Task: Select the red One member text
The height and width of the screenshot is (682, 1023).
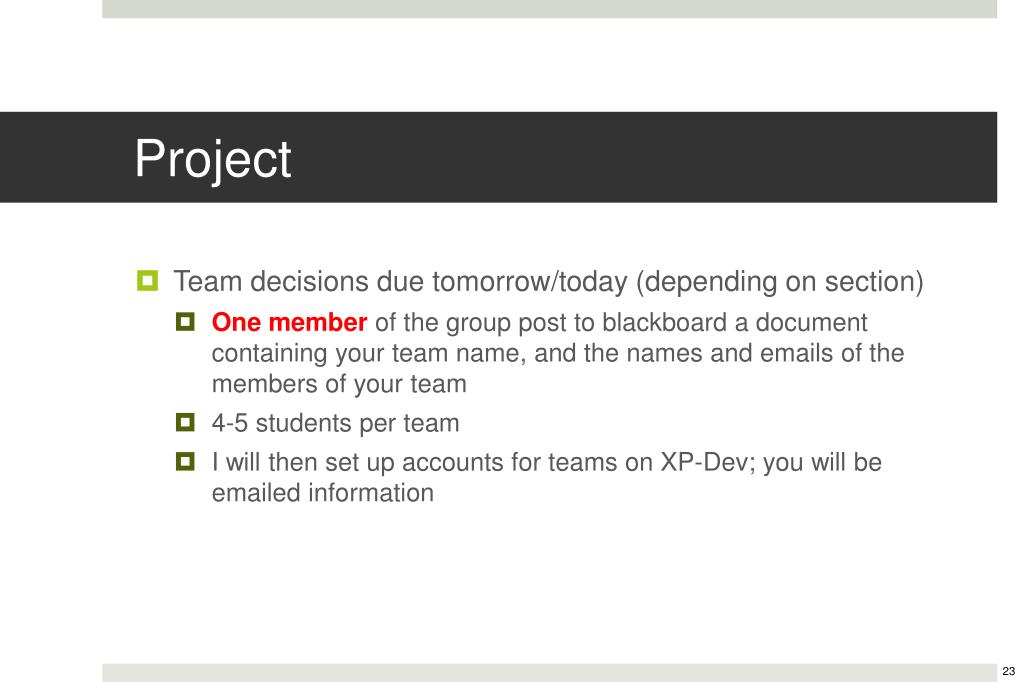Action: point(289,322)
